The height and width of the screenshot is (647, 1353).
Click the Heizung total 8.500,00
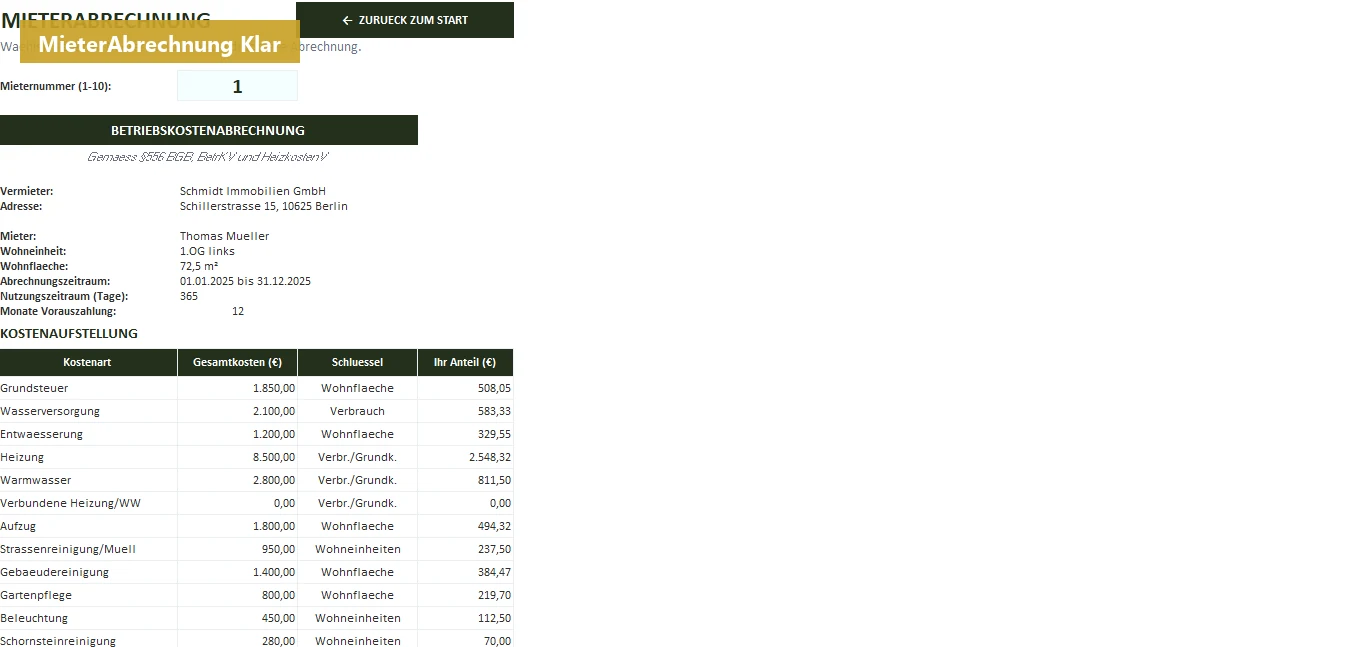point(274,457)
